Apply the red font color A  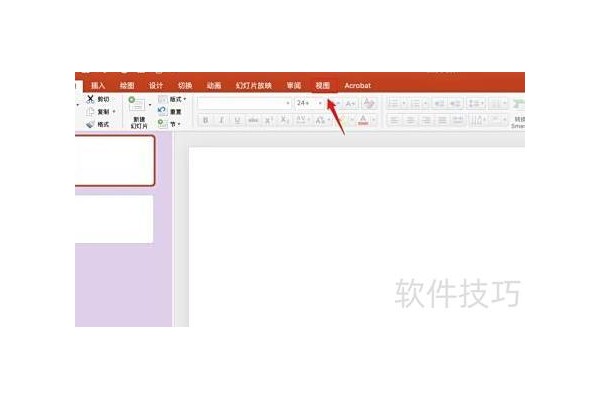(363, 121)
